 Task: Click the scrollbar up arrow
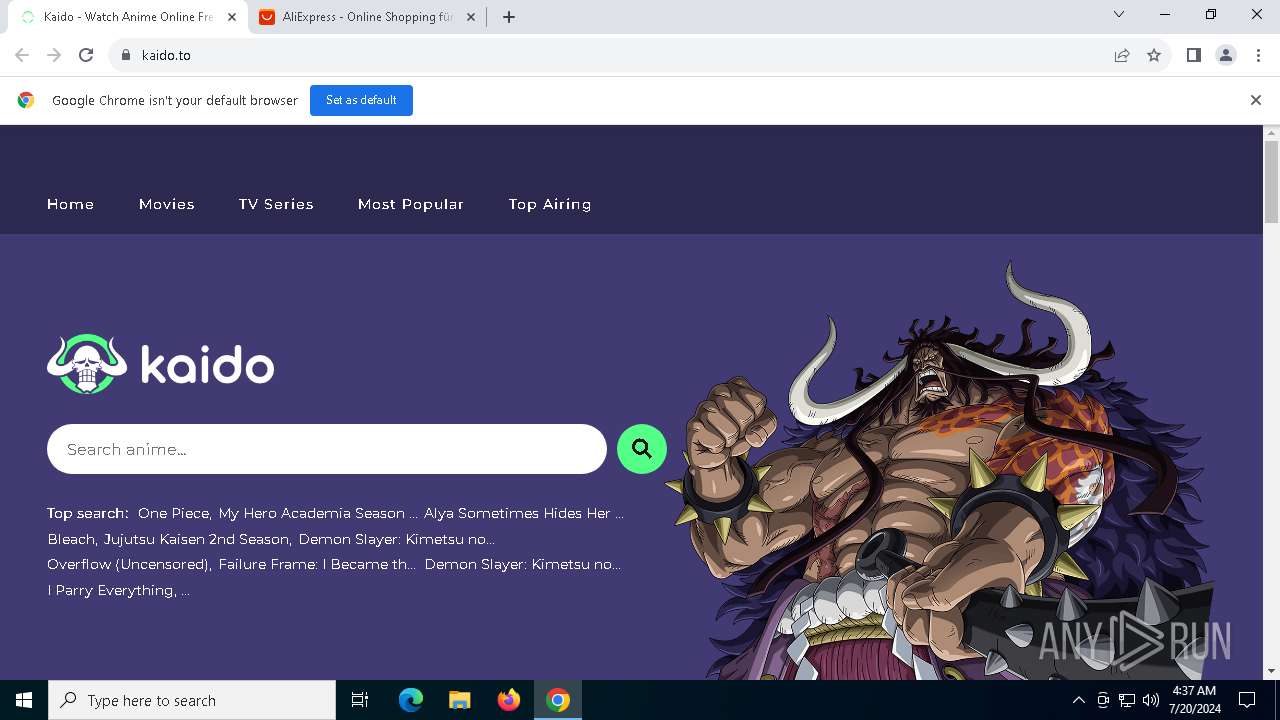1271,133
